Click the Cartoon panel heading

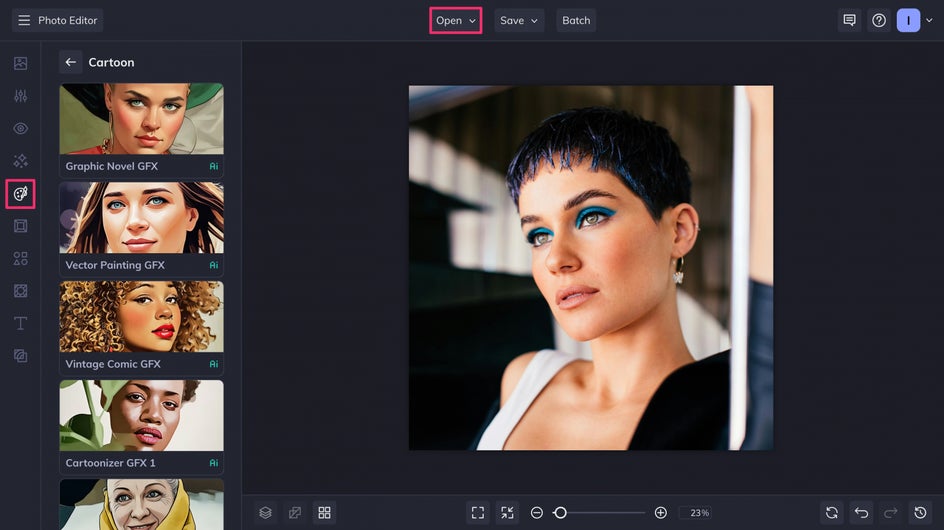[x=111, y=62]
